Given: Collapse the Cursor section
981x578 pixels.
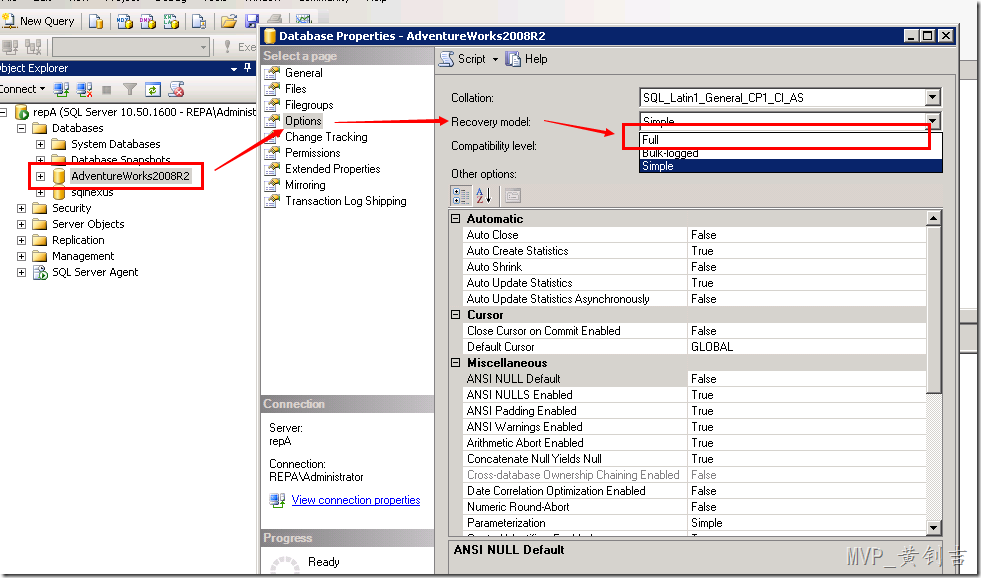Looking at the screenshot, I should pyautogui.click(x=455, y=315).
